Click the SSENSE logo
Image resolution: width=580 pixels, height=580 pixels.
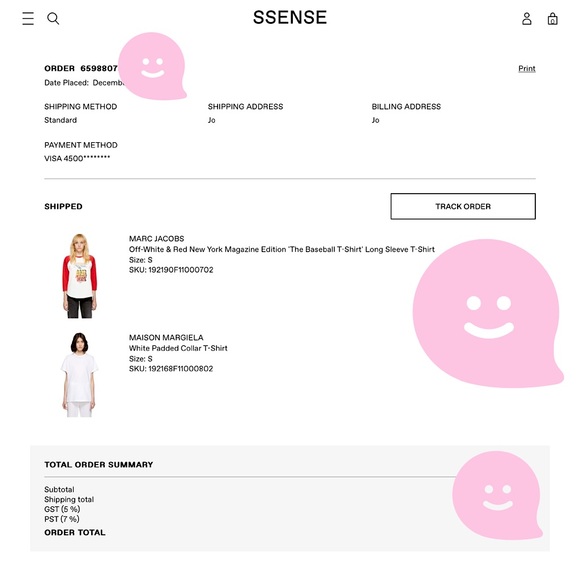point(290,17)
